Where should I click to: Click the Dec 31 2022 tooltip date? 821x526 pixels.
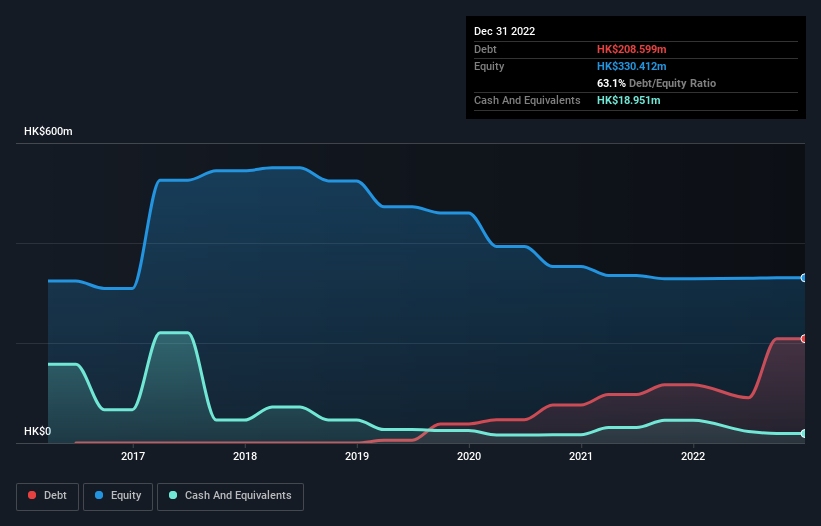click(x=505, y=31)
